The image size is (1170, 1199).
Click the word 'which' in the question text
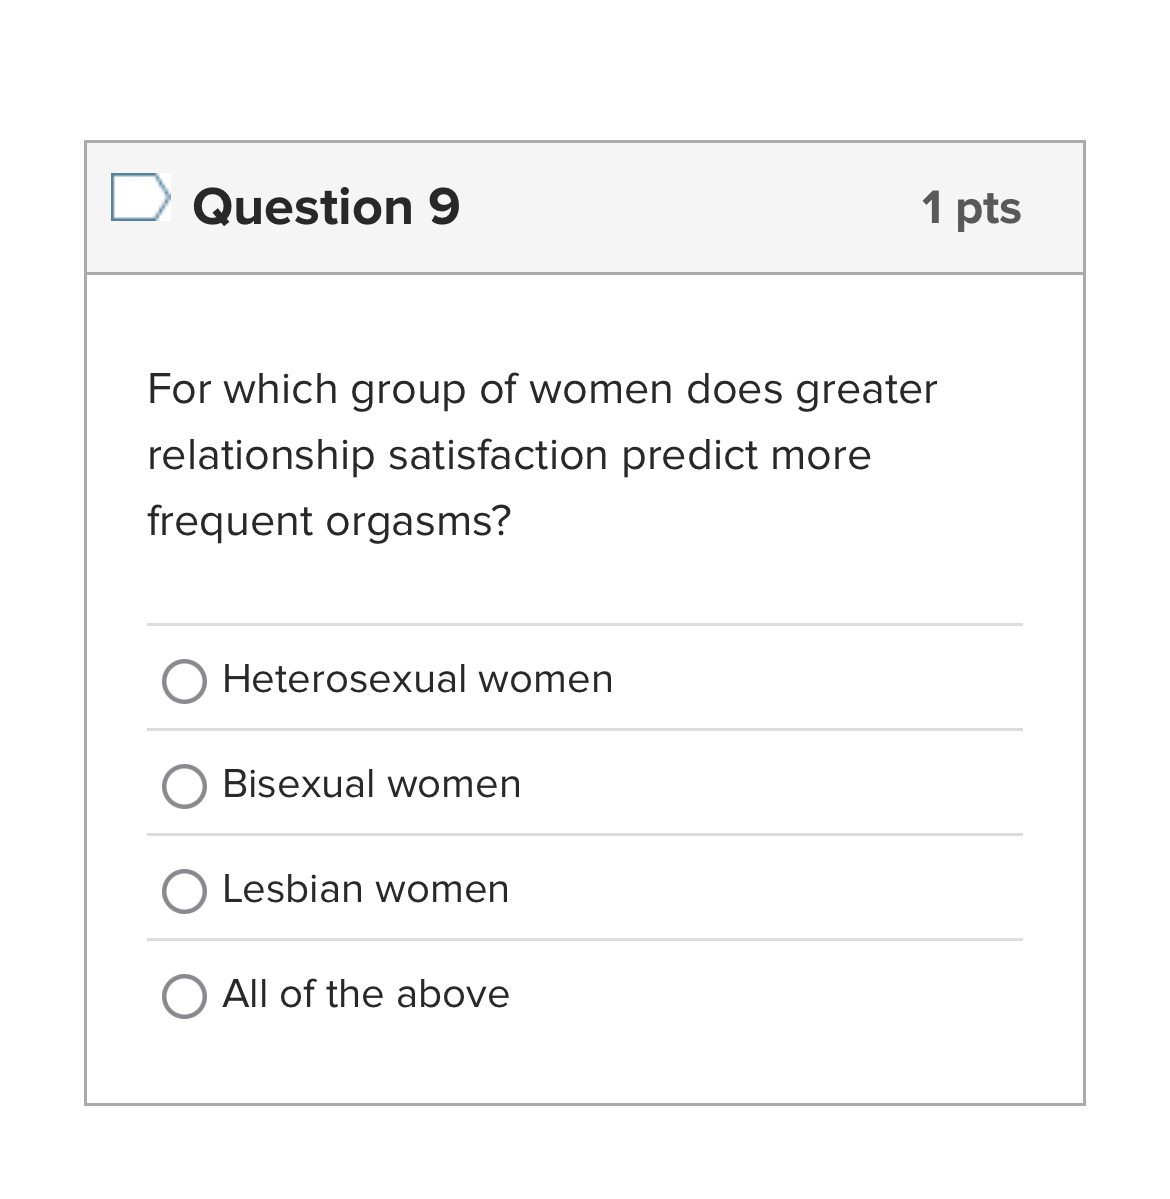pos(280,389)
